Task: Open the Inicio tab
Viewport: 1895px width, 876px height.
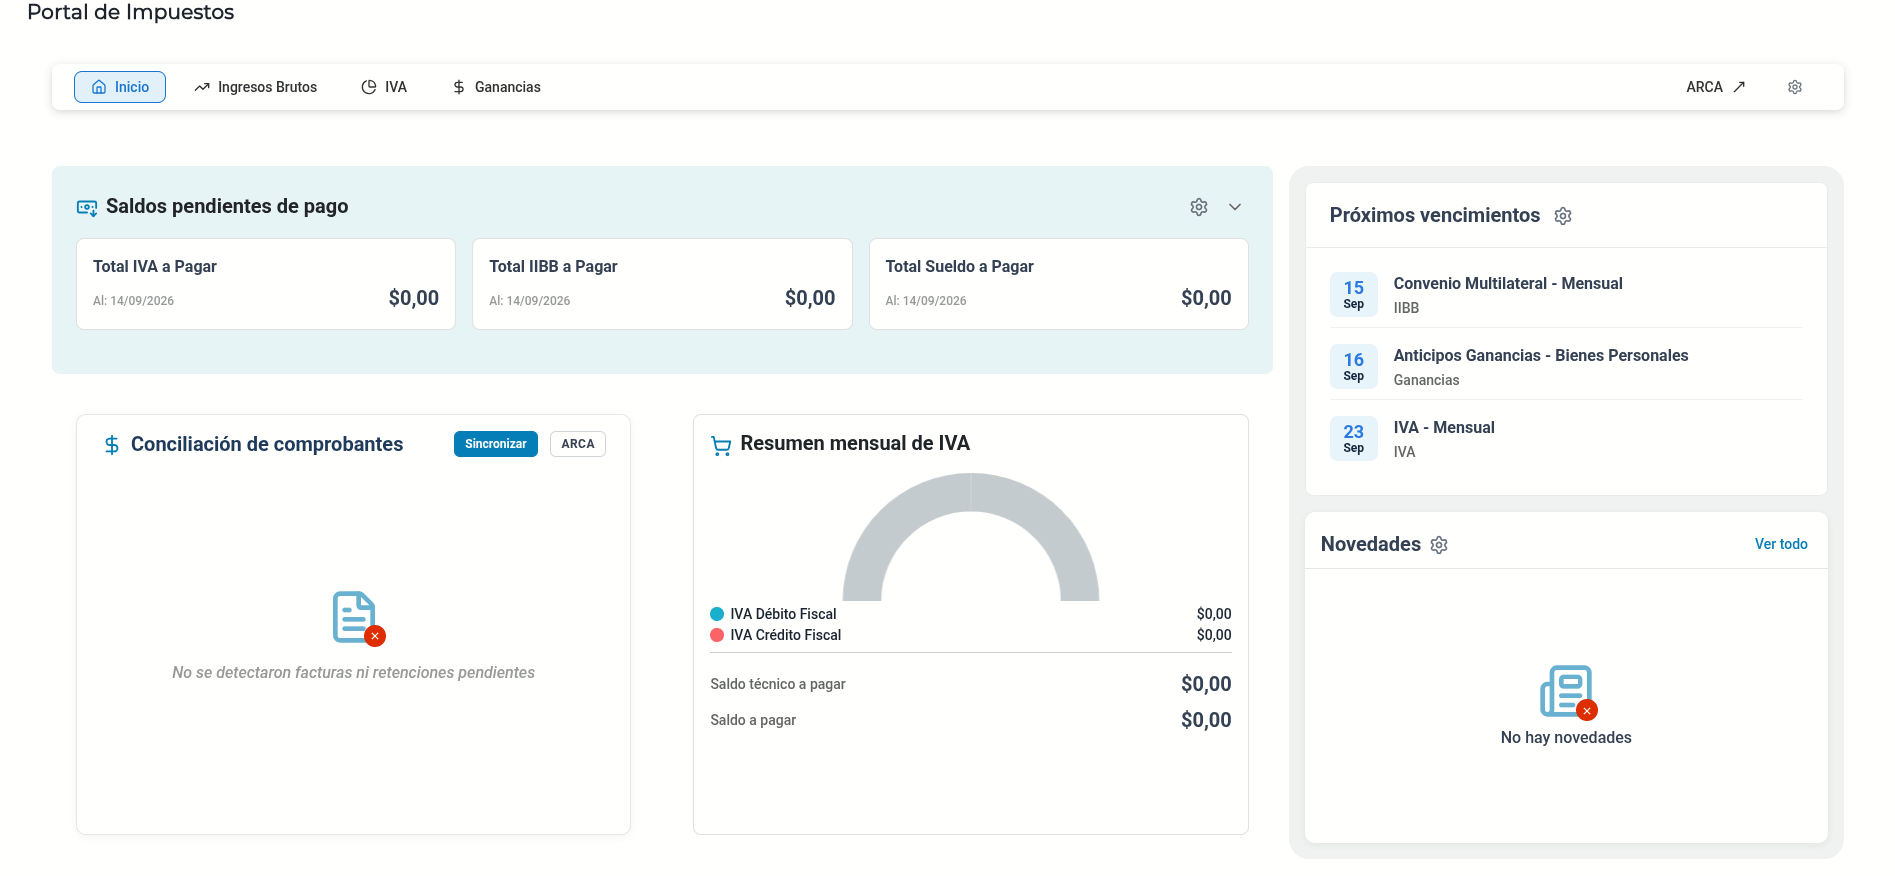Action: coord(120,87)
